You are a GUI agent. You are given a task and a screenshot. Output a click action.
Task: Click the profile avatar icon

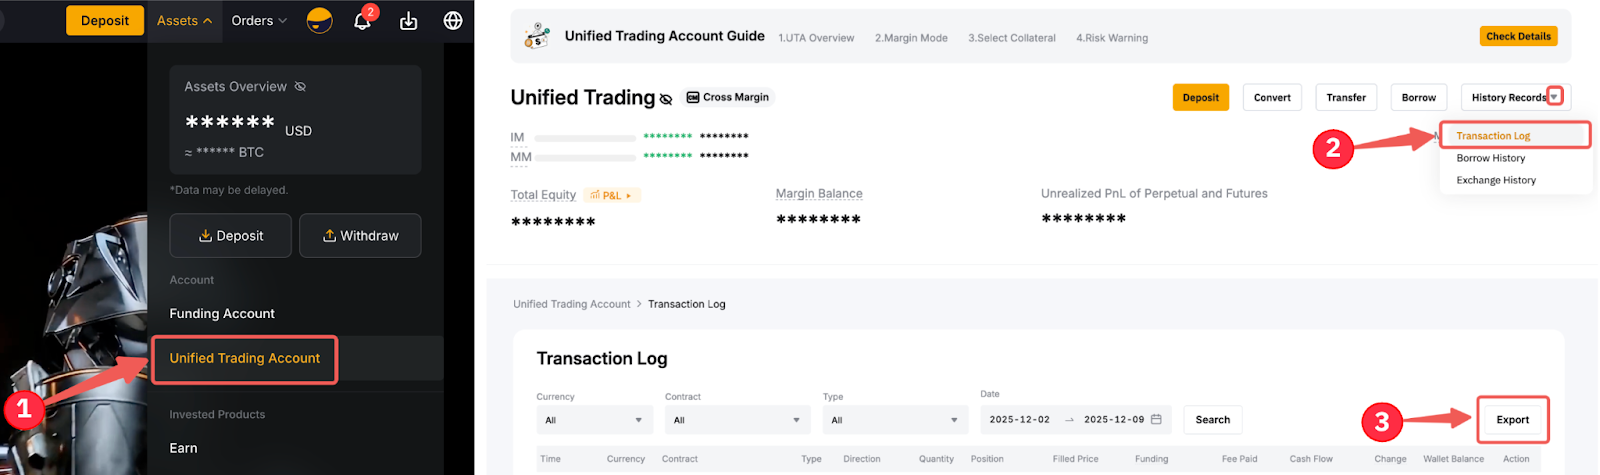point(319,21)
